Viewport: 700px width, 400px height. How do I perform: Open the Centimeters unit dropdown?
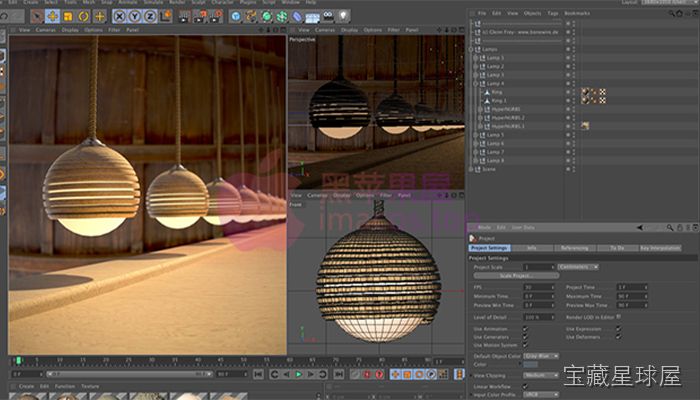click(x=578, y=267)
